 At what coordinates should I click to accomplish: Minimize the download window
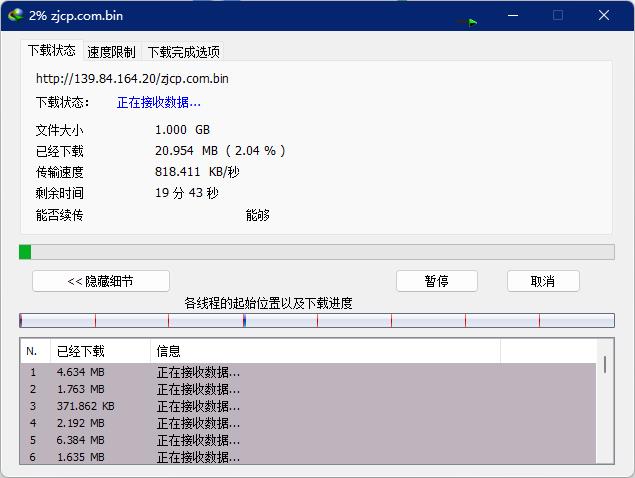512,15
